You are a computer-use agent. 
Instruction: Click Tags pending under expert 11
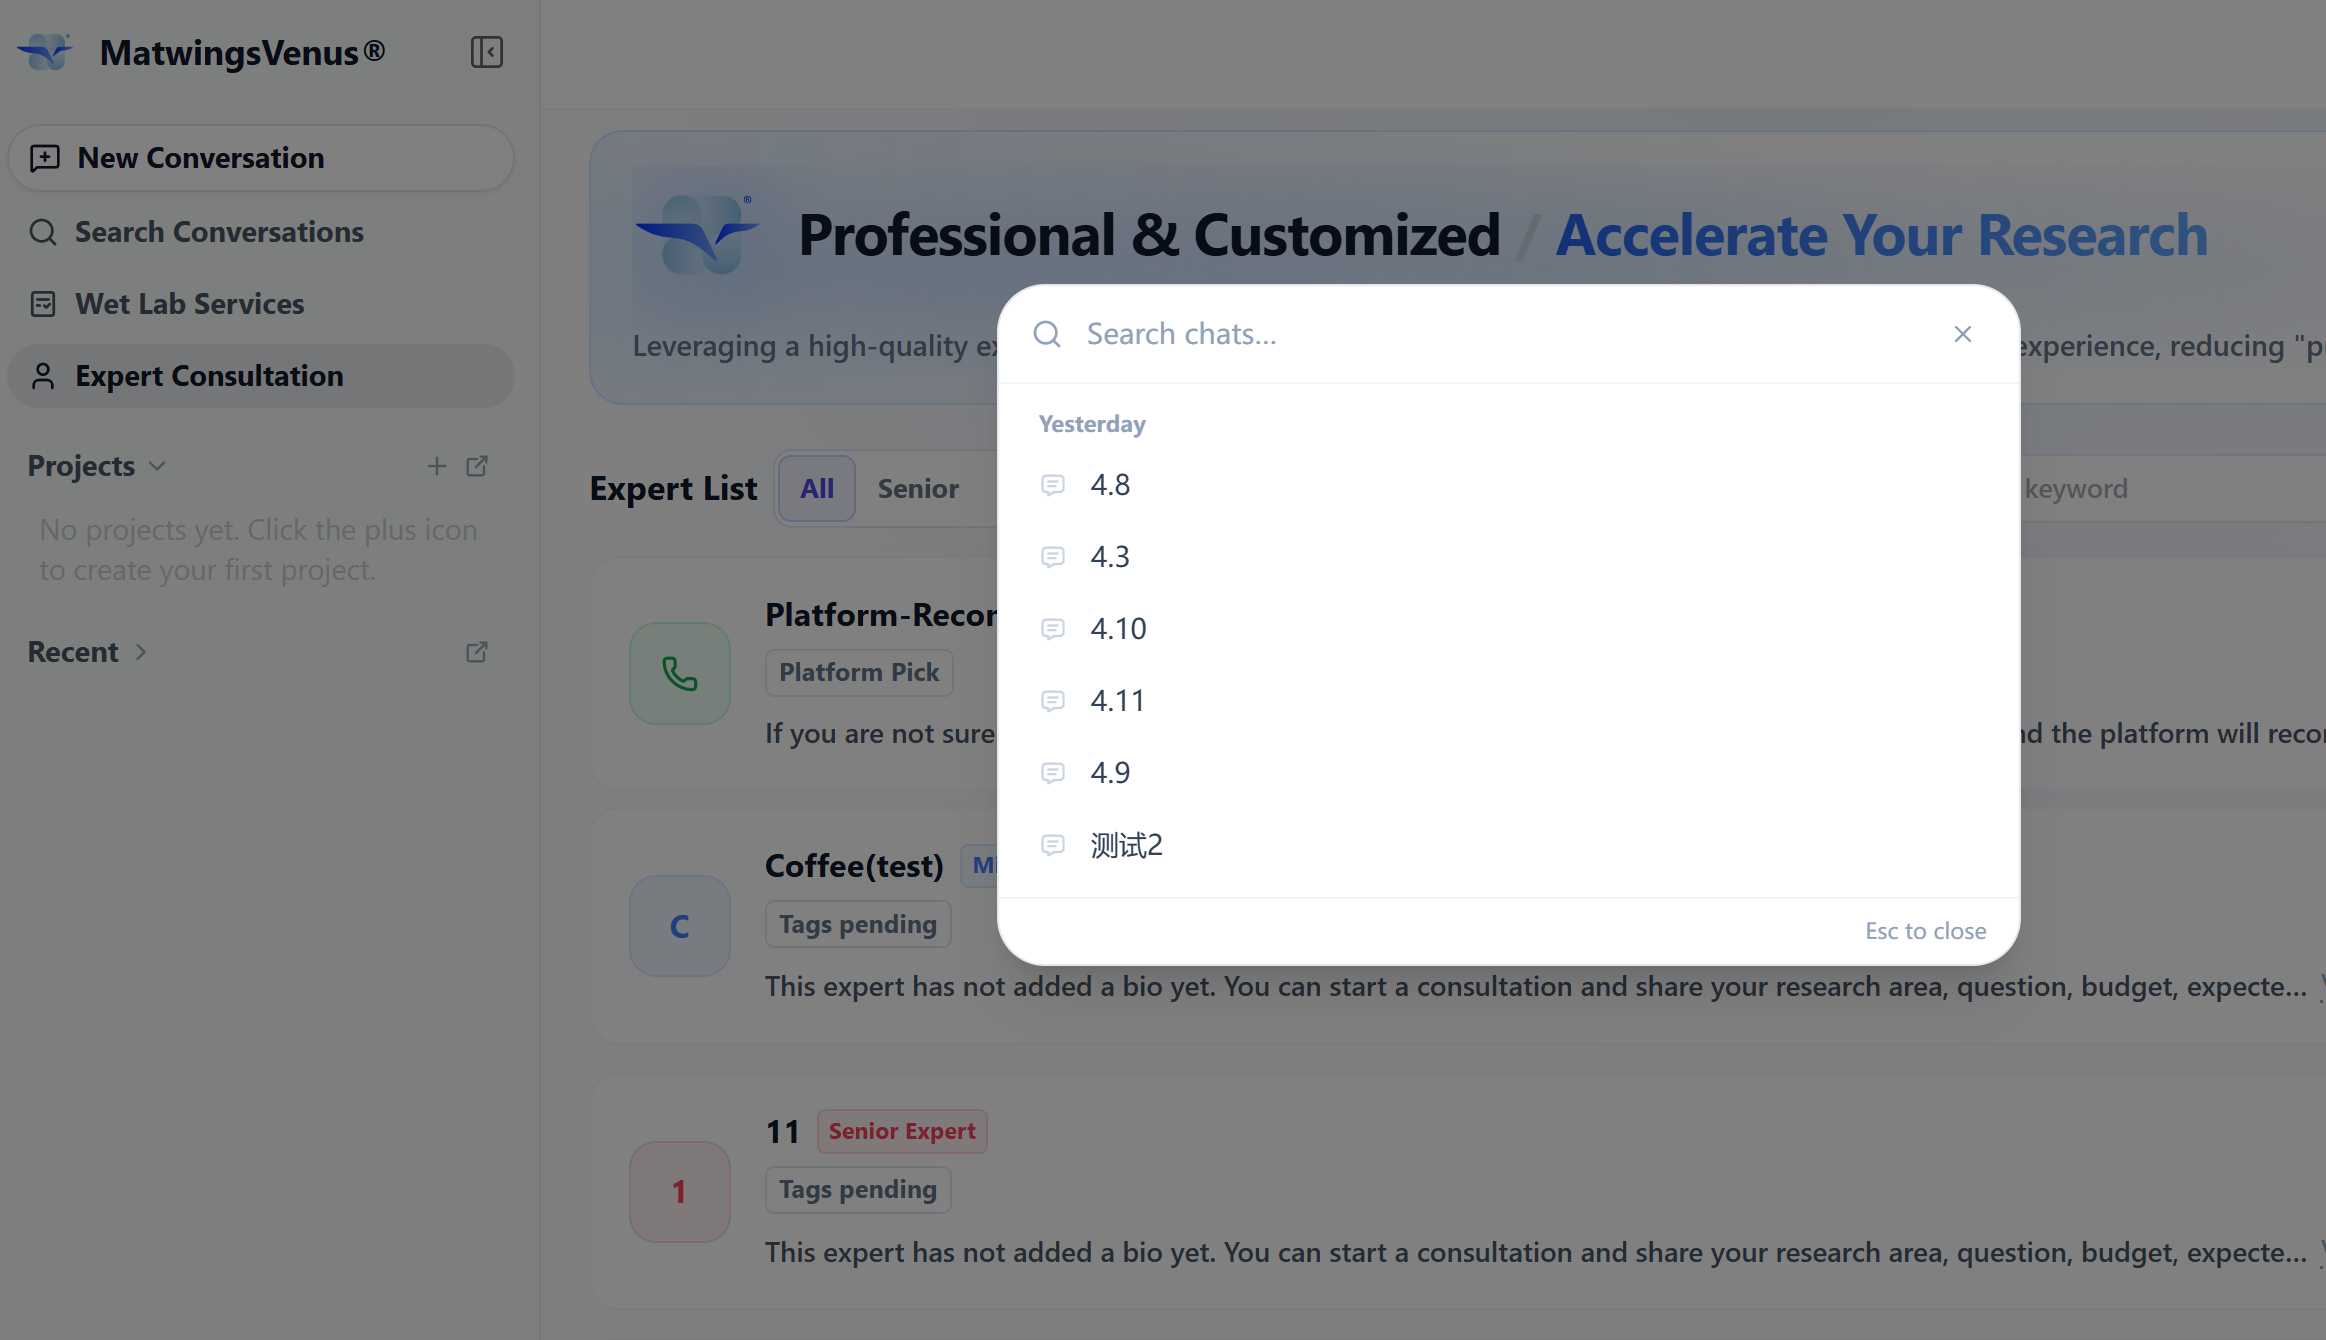pos(858,1190)
